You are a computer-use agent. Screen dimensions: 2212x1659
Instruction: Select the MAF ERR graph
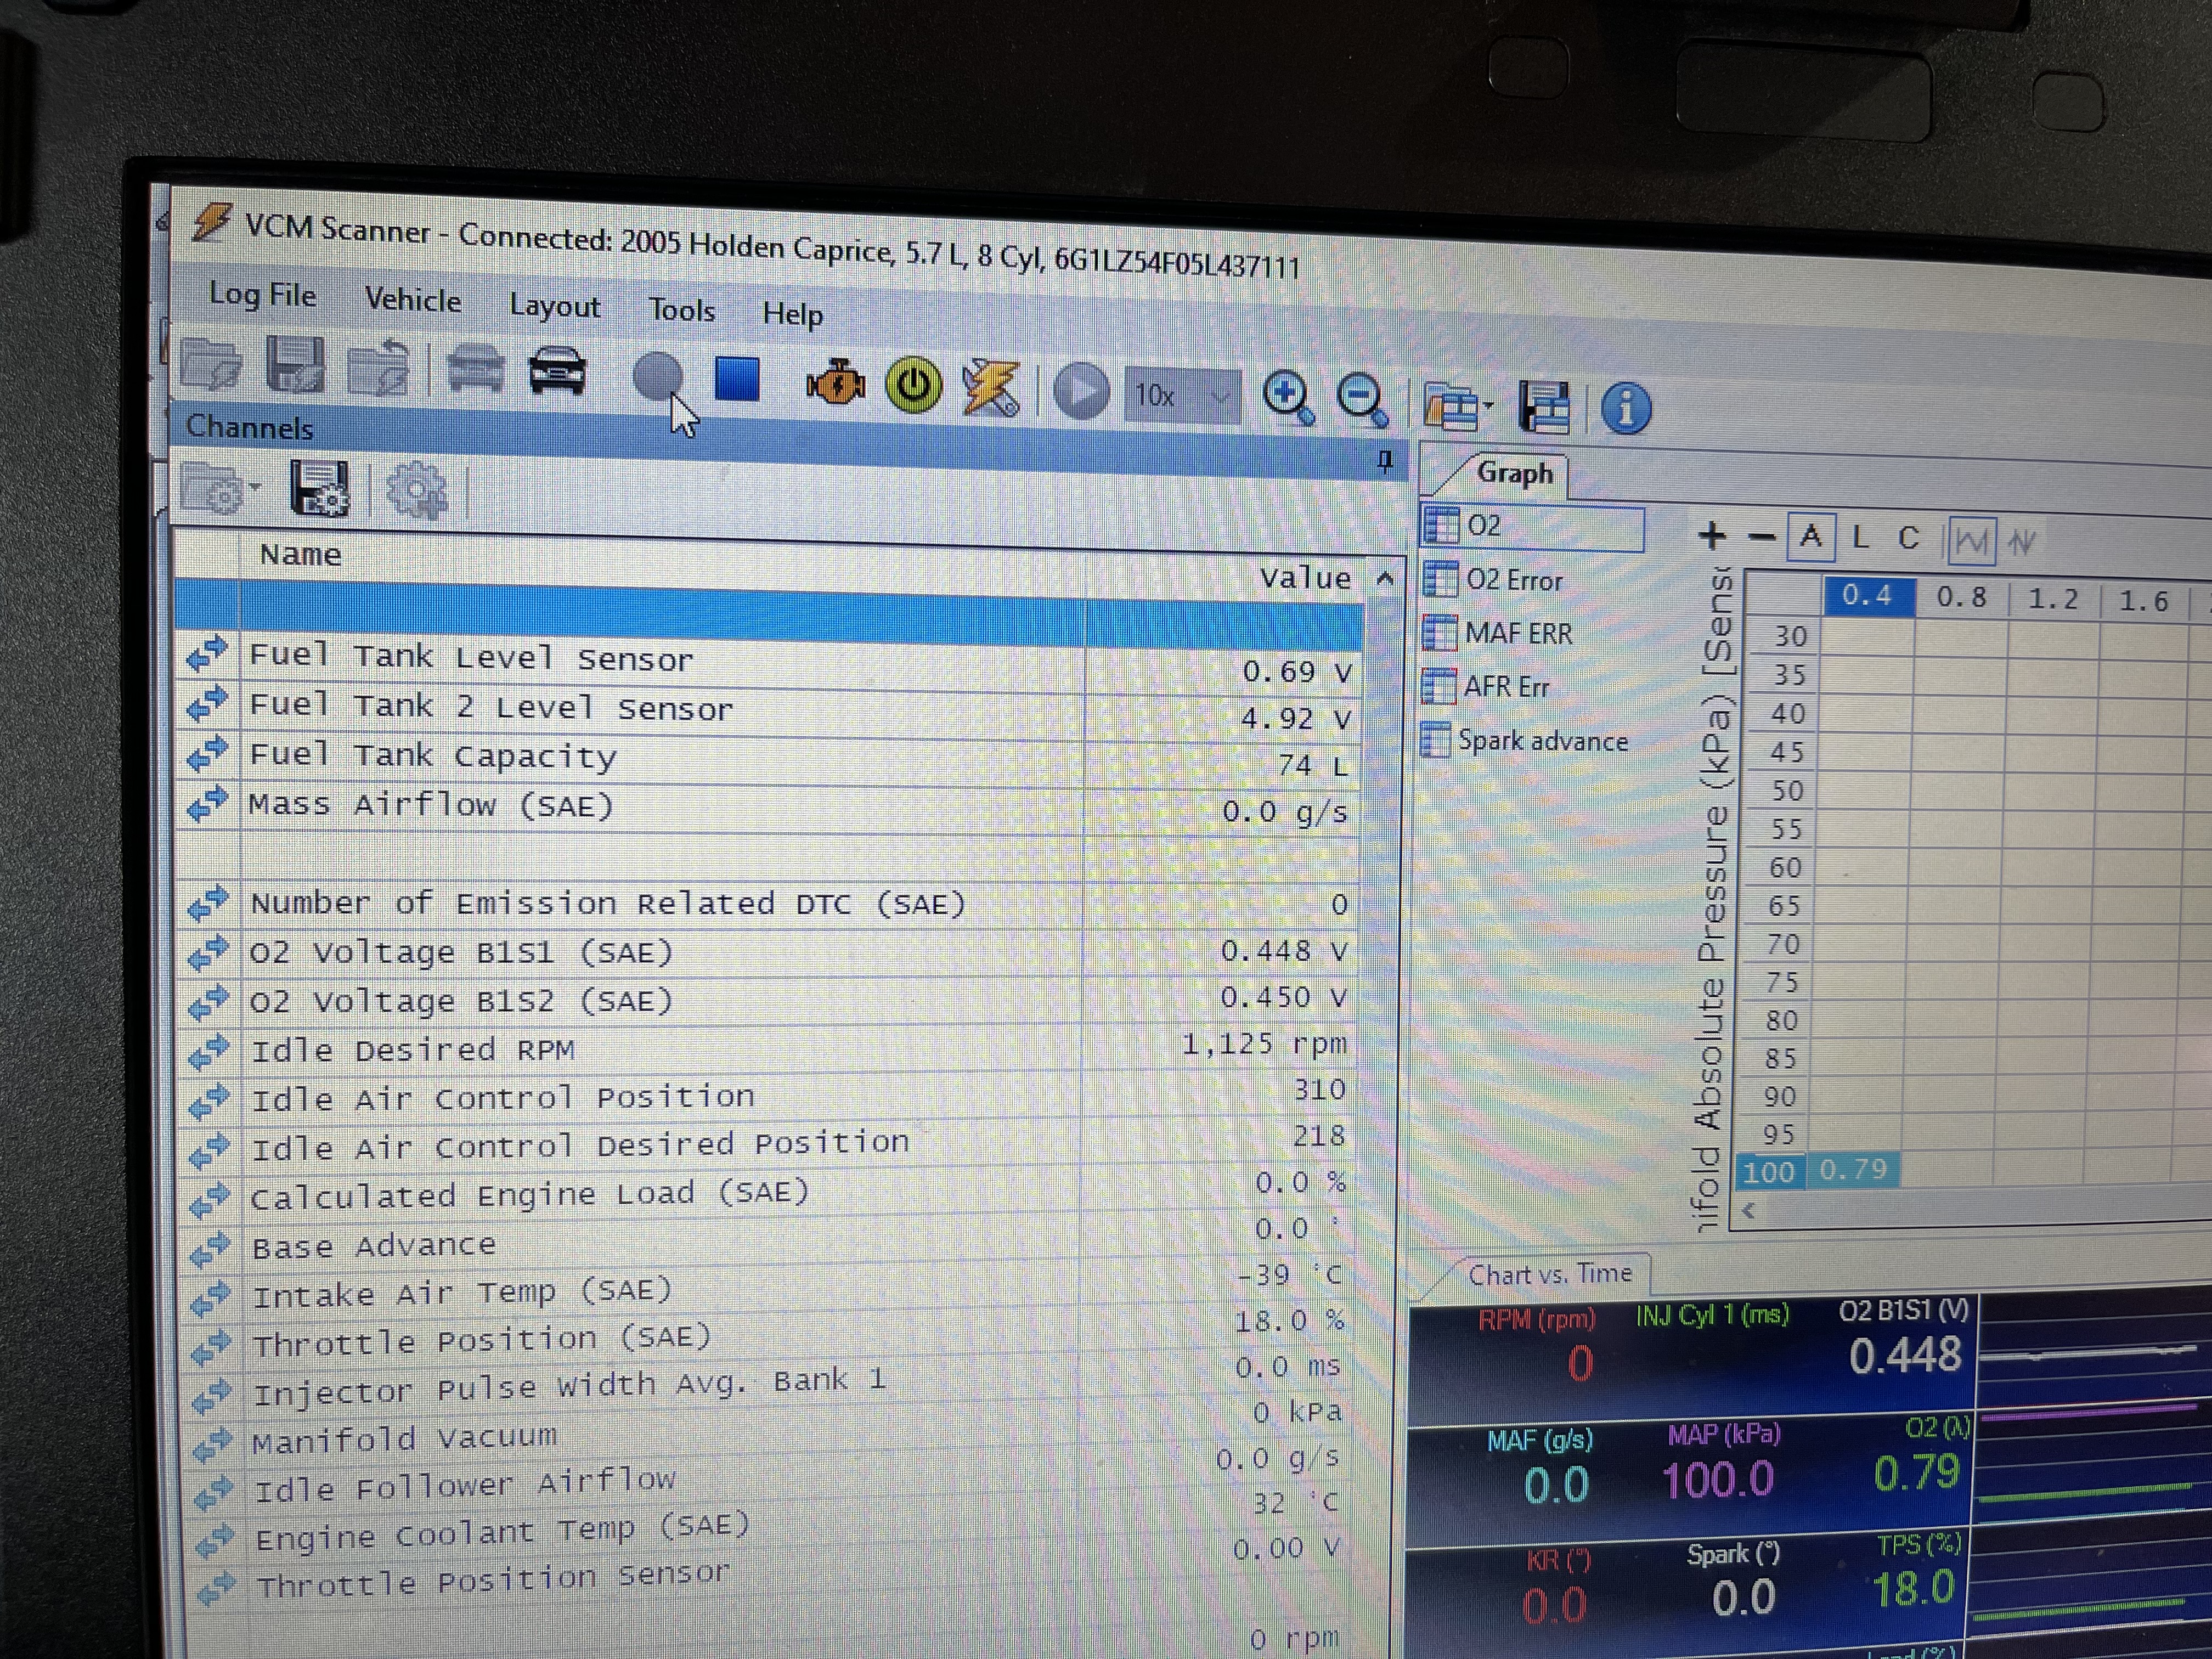1499,633
